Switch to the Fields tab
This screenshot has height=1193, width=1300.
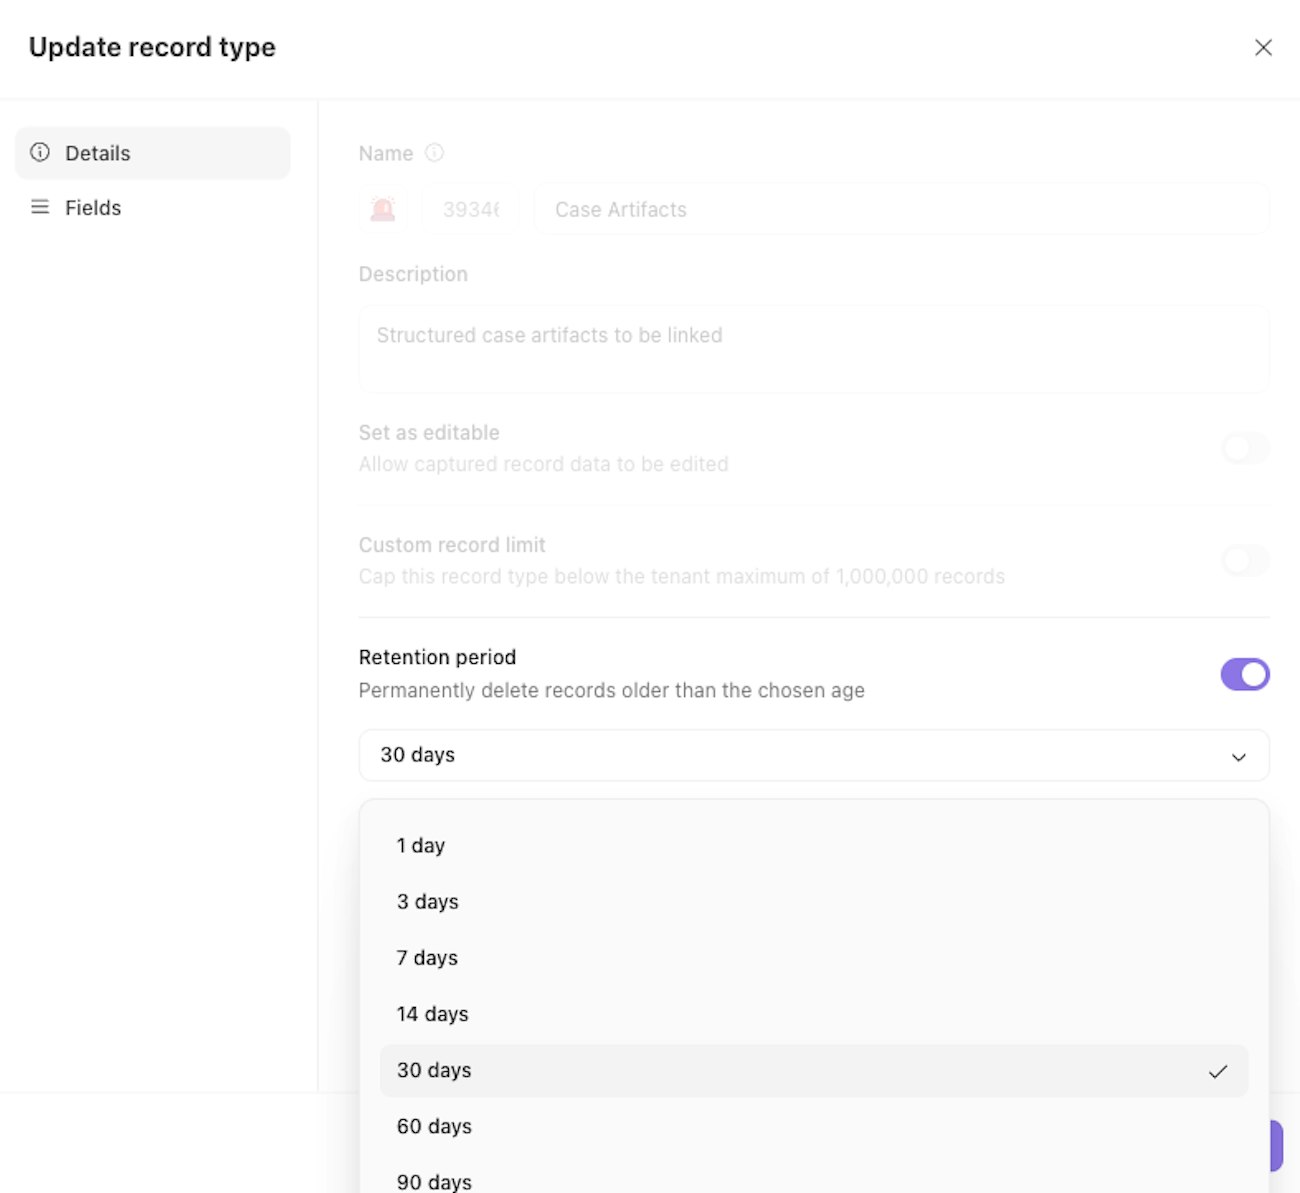coord(93,207)
